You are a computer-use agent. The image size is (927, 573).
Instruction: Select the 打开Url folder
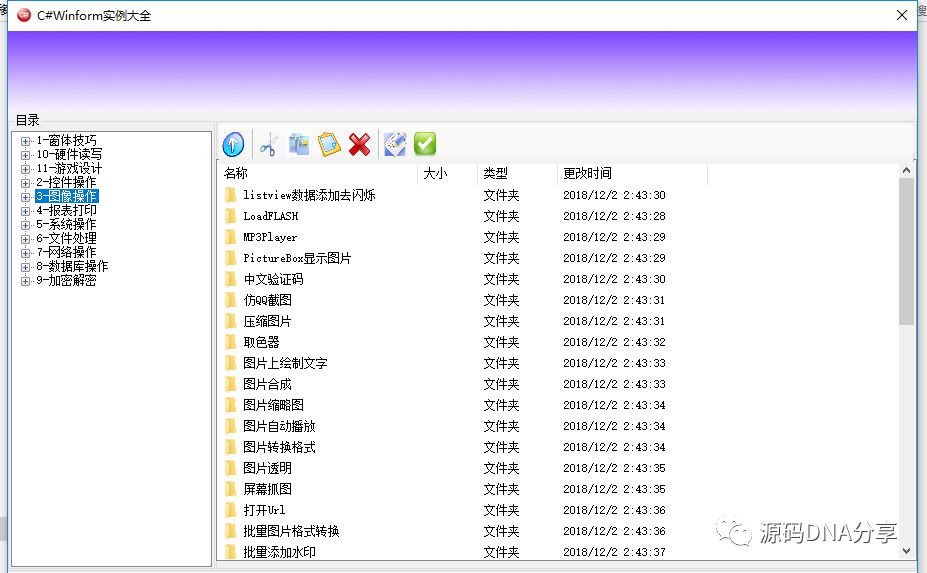tap(264, 510)
